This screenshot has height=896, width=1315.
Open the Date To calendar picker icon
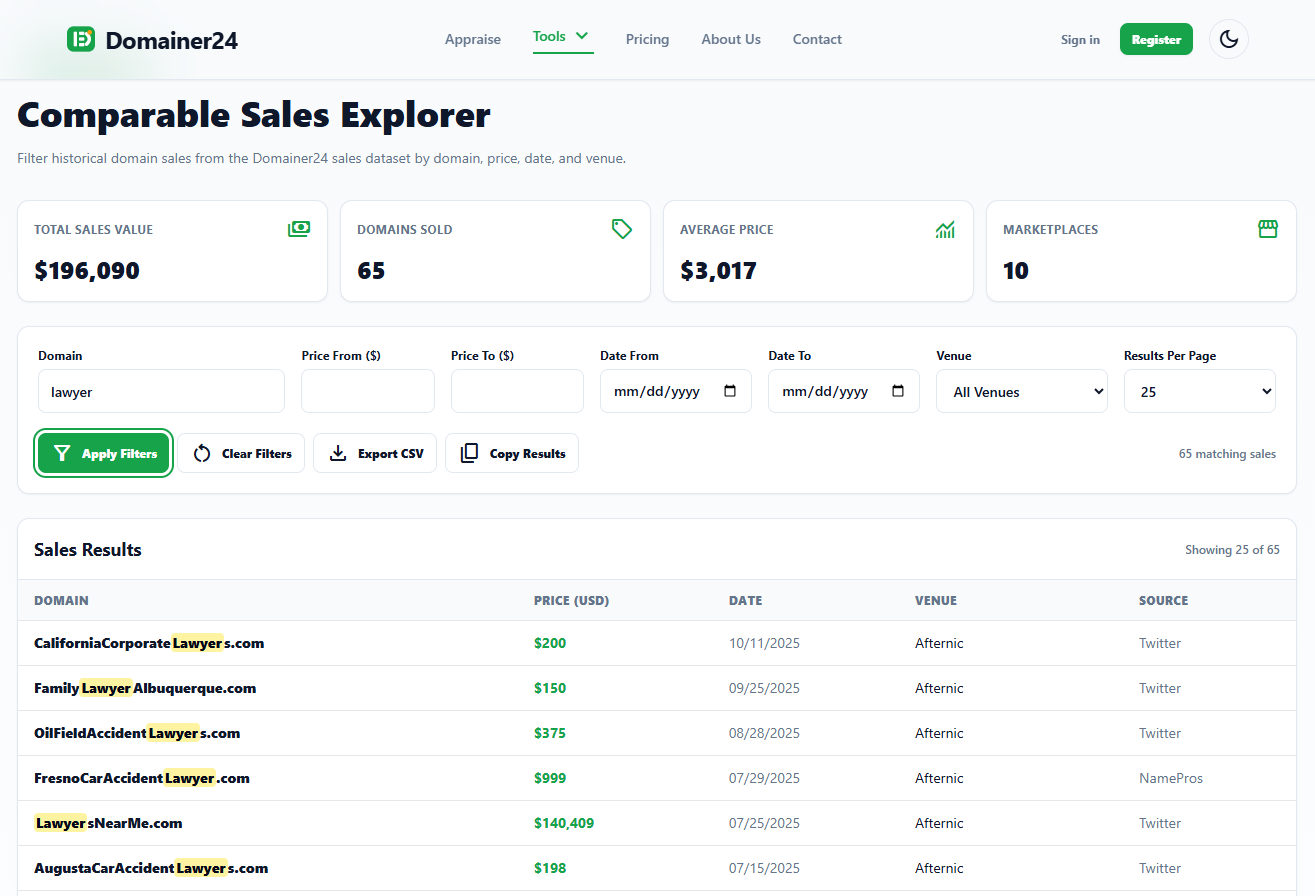tap(898, 391)
